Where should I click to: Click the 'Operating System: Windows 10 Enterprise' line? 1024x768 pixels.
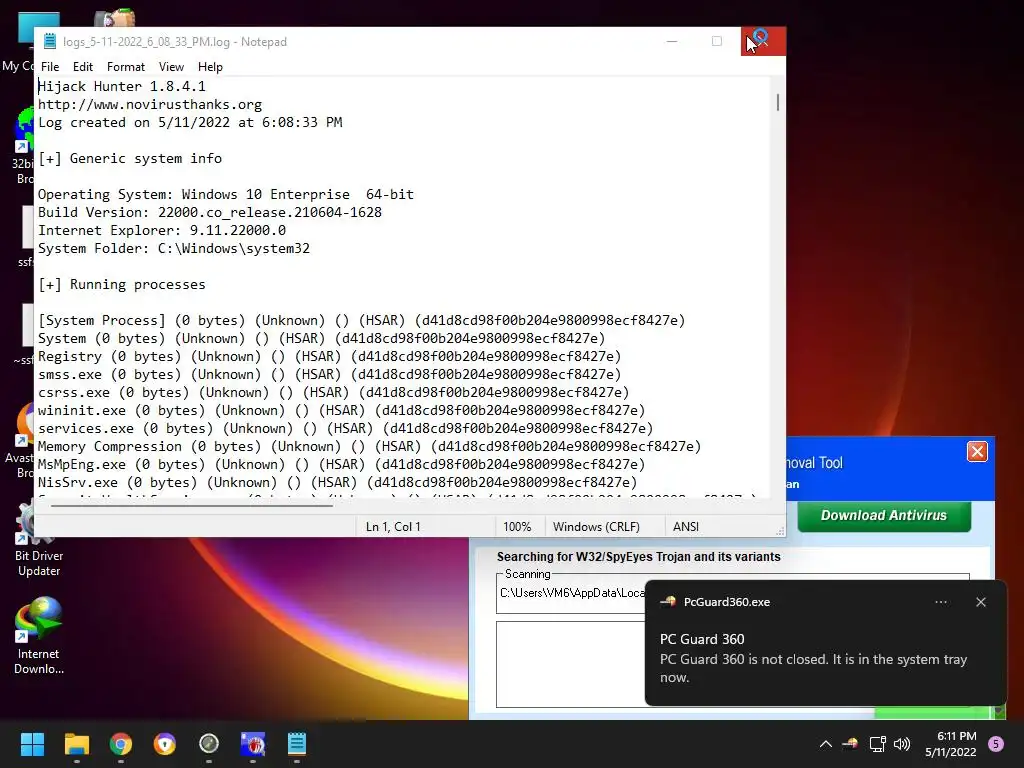click(225, 195)
